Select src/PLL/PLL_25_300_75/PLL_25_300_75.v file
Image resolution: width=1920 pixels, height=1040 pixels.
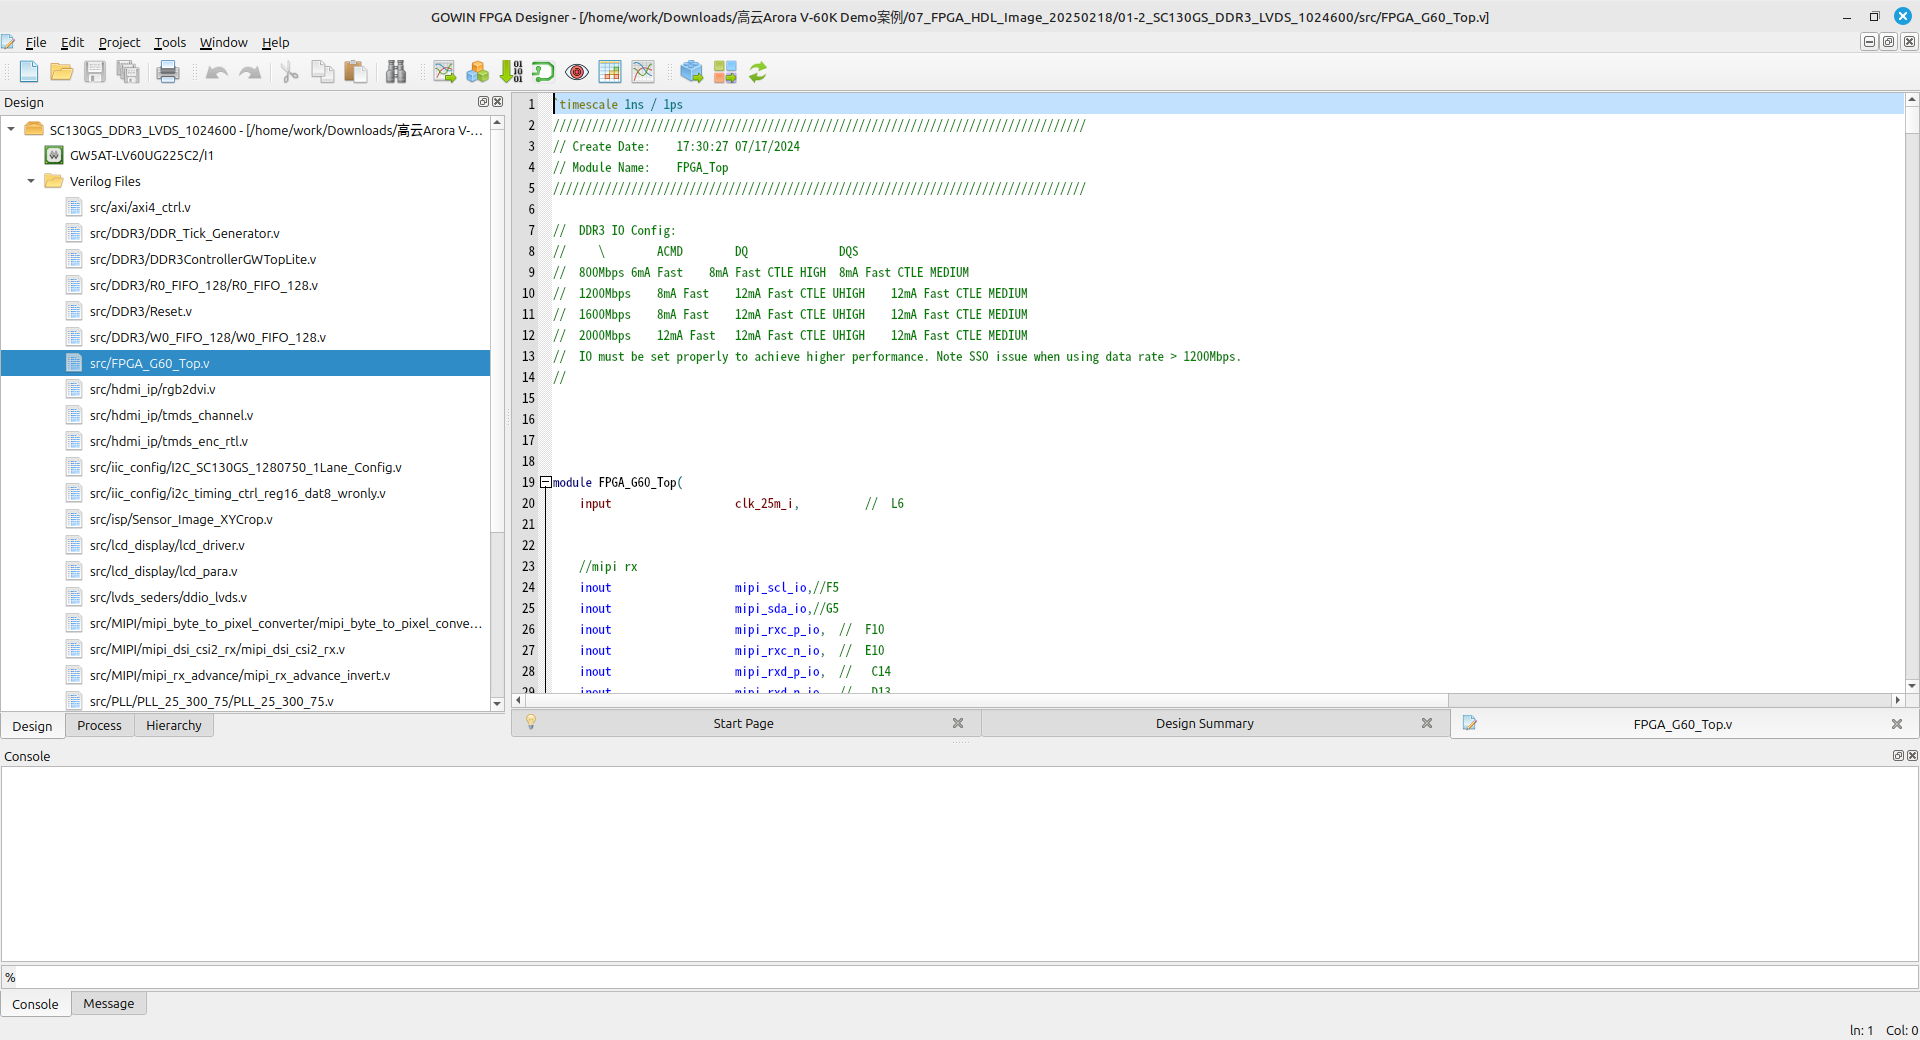pyautogui.click(x=211, y=701)
